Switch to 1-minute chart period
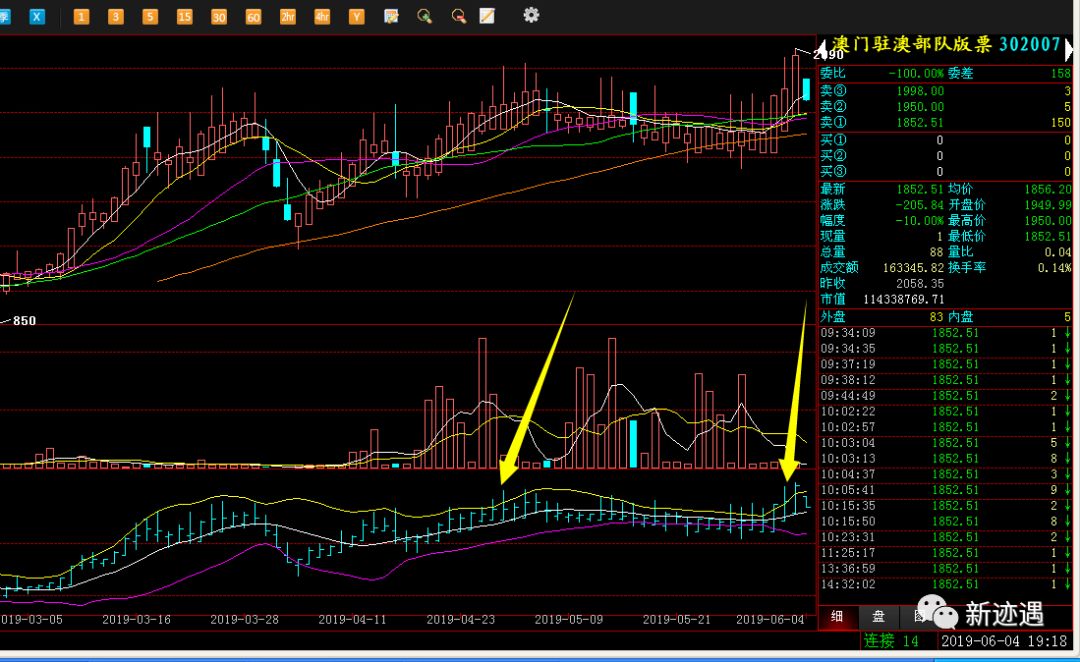Viewport: 1080px width, 662px height. [x=81, y=17]
